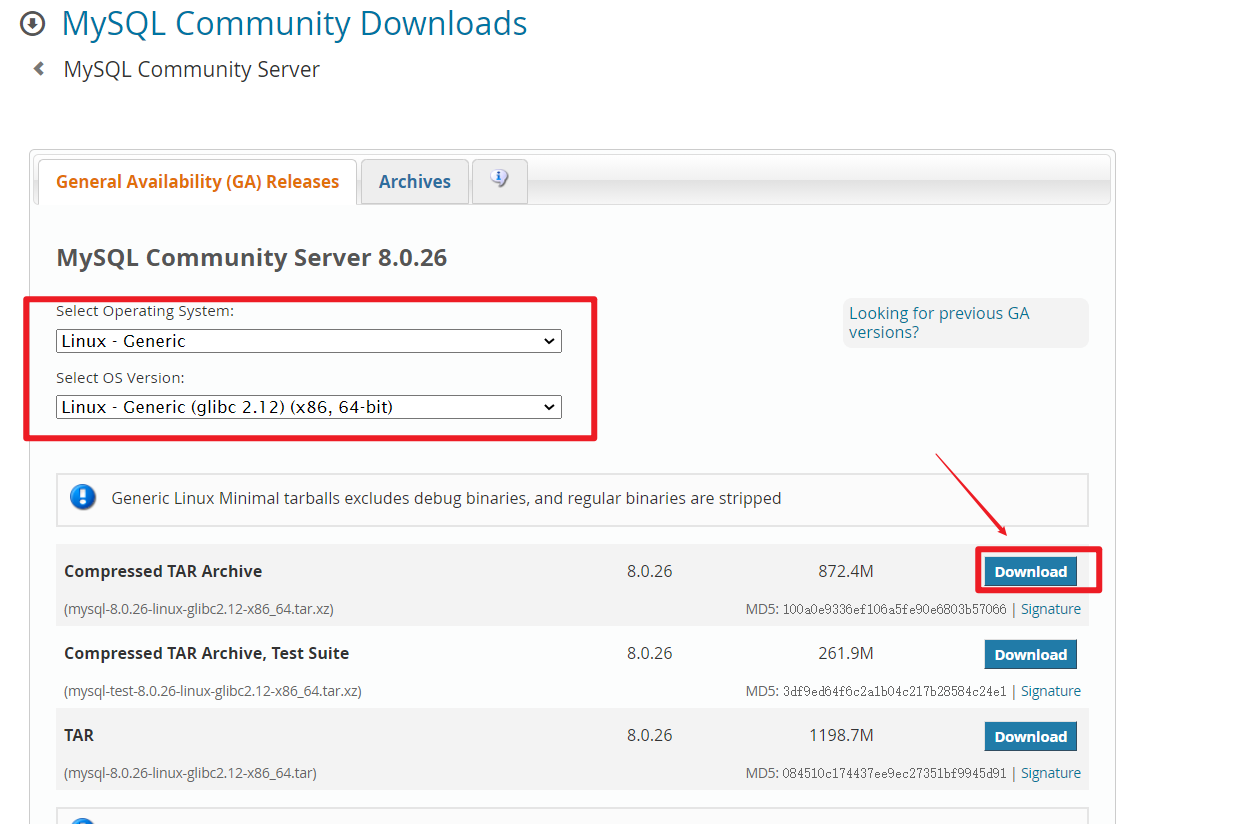This screenshot has height=824, width=1235.
Task: Click version 8.0.26 in the TAR row
Action: pyautogui.click(x=650, y=736)
